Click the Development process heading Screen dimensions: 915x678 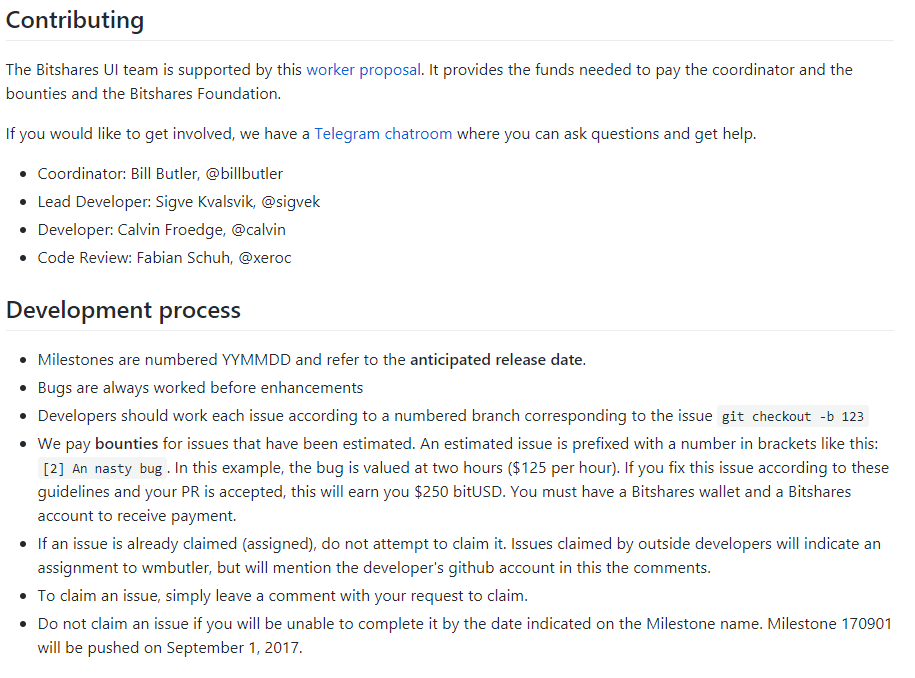tap(123, 310)
